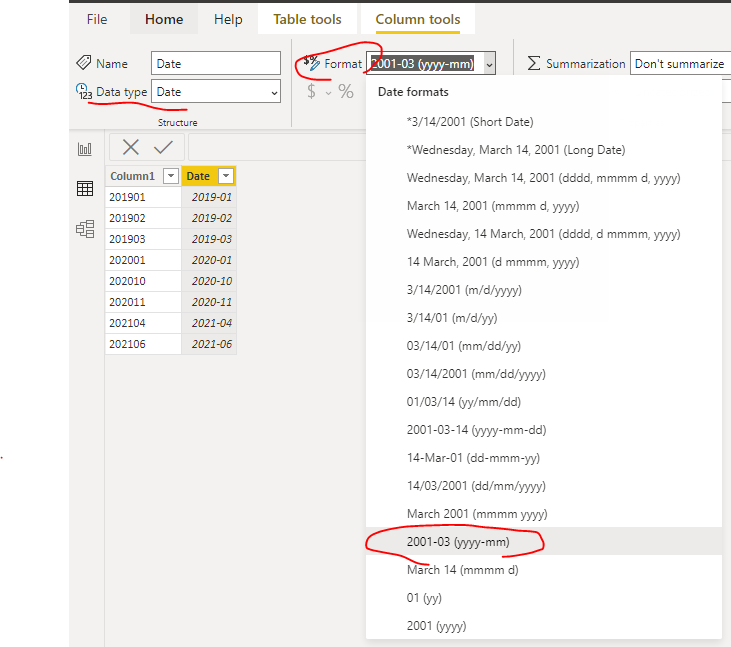Open currency symbol dropdown arrow
Image resolution: width=731 pixels, height=647 pixels.
pyautogui.click(x=328, y=93)
